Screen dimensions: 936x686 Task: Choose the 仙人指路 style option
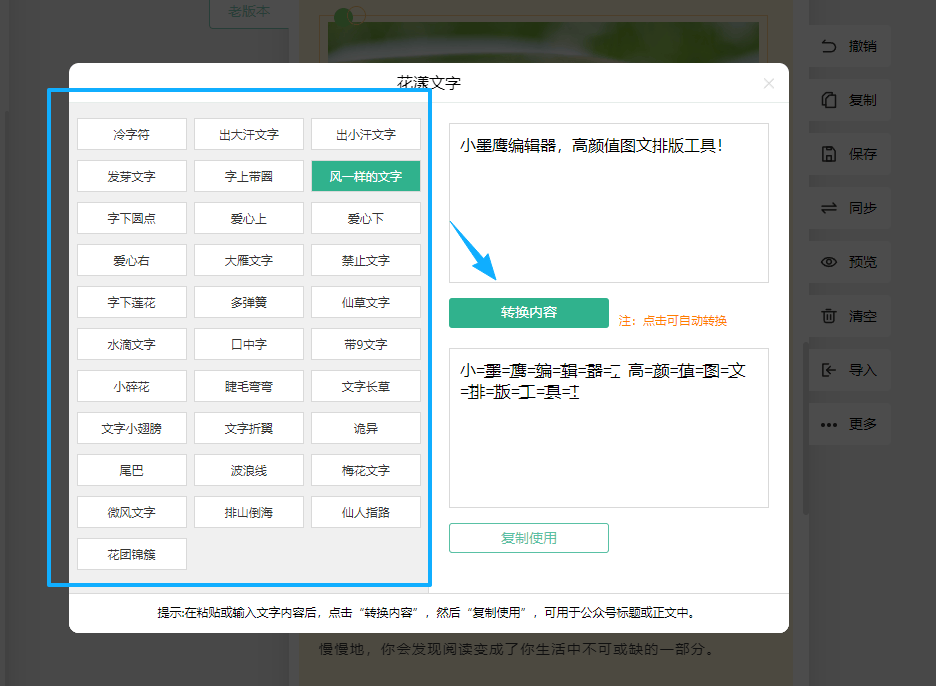[365, 512]
